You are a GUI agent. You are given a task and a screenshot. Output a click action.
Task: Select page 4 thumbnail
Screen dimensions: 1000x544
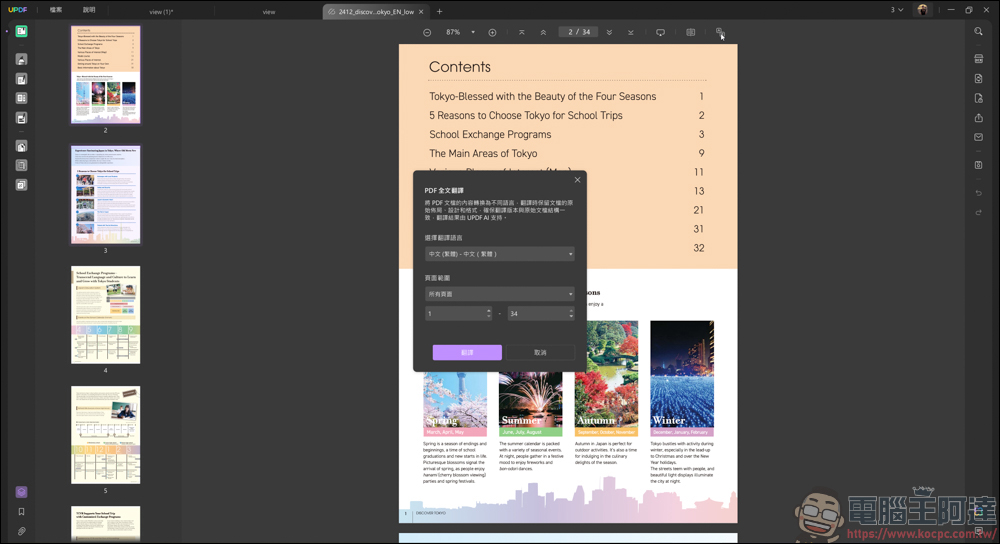coord(106,315)
